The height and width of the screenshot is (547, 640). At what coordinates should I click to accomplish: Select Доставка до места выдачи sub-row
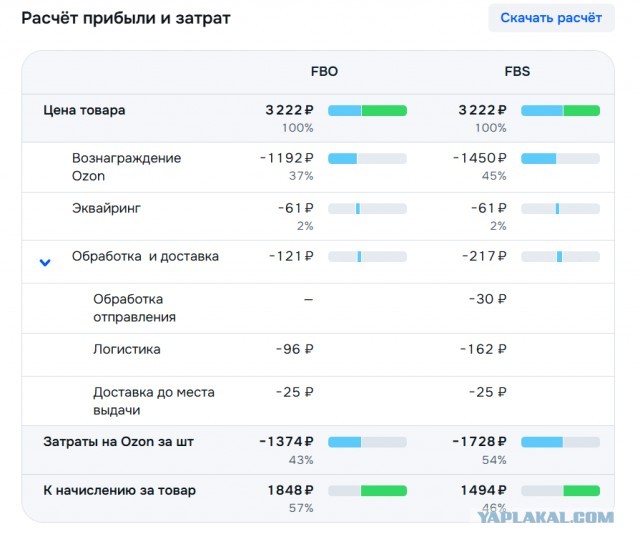[153, 401]
